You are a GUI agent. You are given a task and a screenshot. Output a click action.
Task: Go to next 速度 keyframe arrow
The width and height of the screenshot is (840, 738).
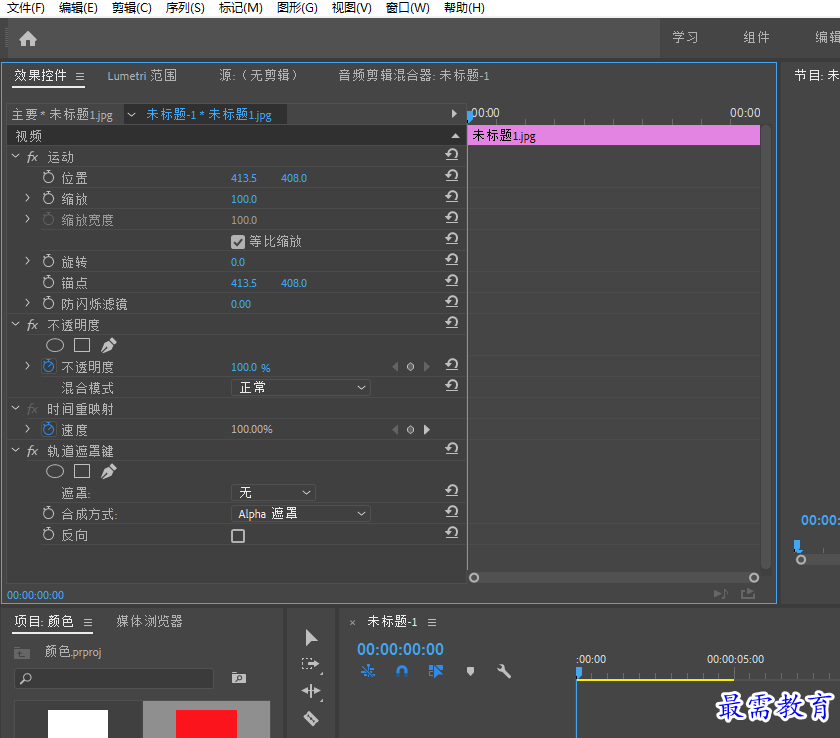[x=426, y=430]
